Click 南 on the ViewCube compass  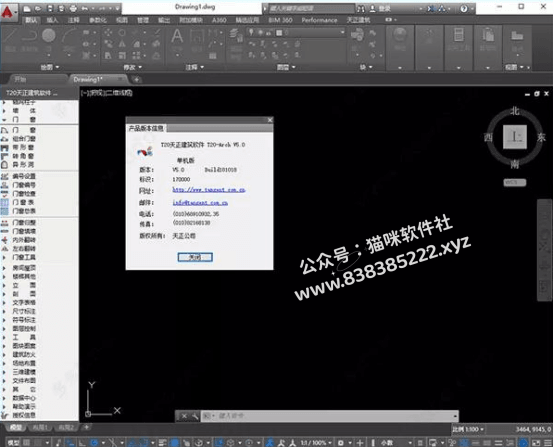[x=515, y=164]
